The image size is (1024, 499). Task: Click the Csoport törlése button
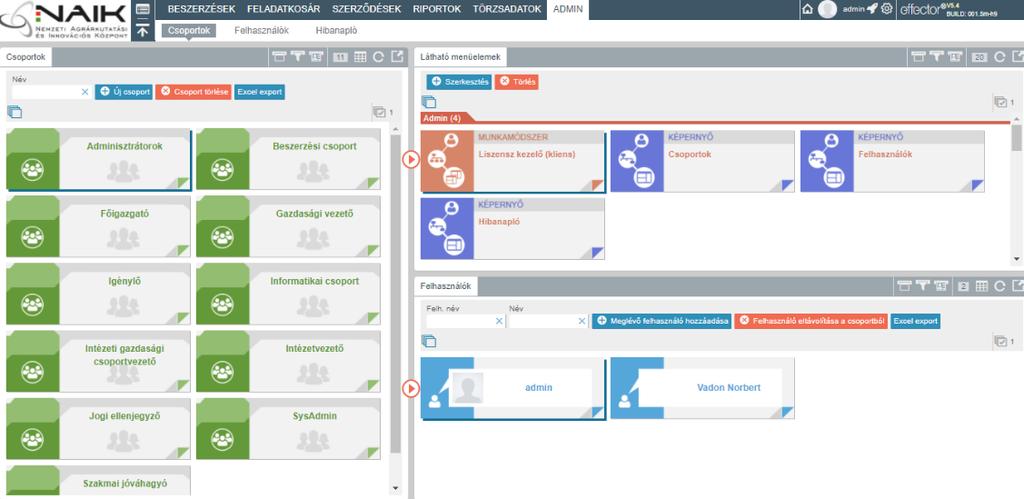[x=193, y=92]
